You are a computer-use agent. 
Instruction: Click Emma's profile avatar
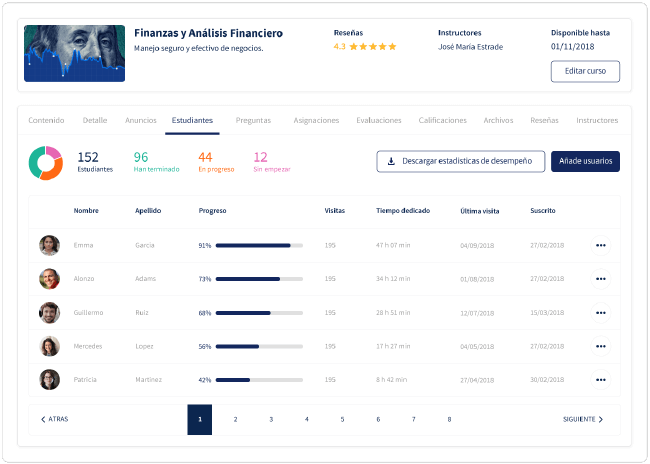(49, 245)
